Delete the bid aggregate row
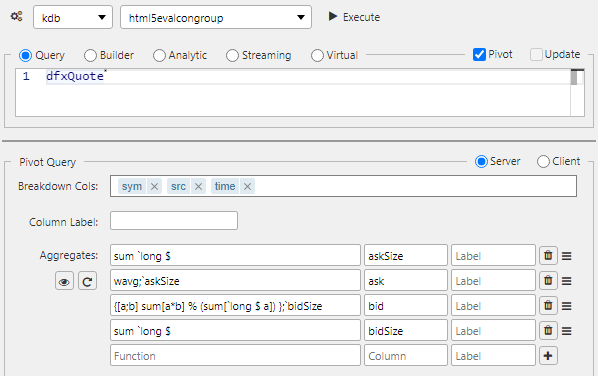Image resolution: width=598 pixels, height=376 pixels. click(548, 305)
